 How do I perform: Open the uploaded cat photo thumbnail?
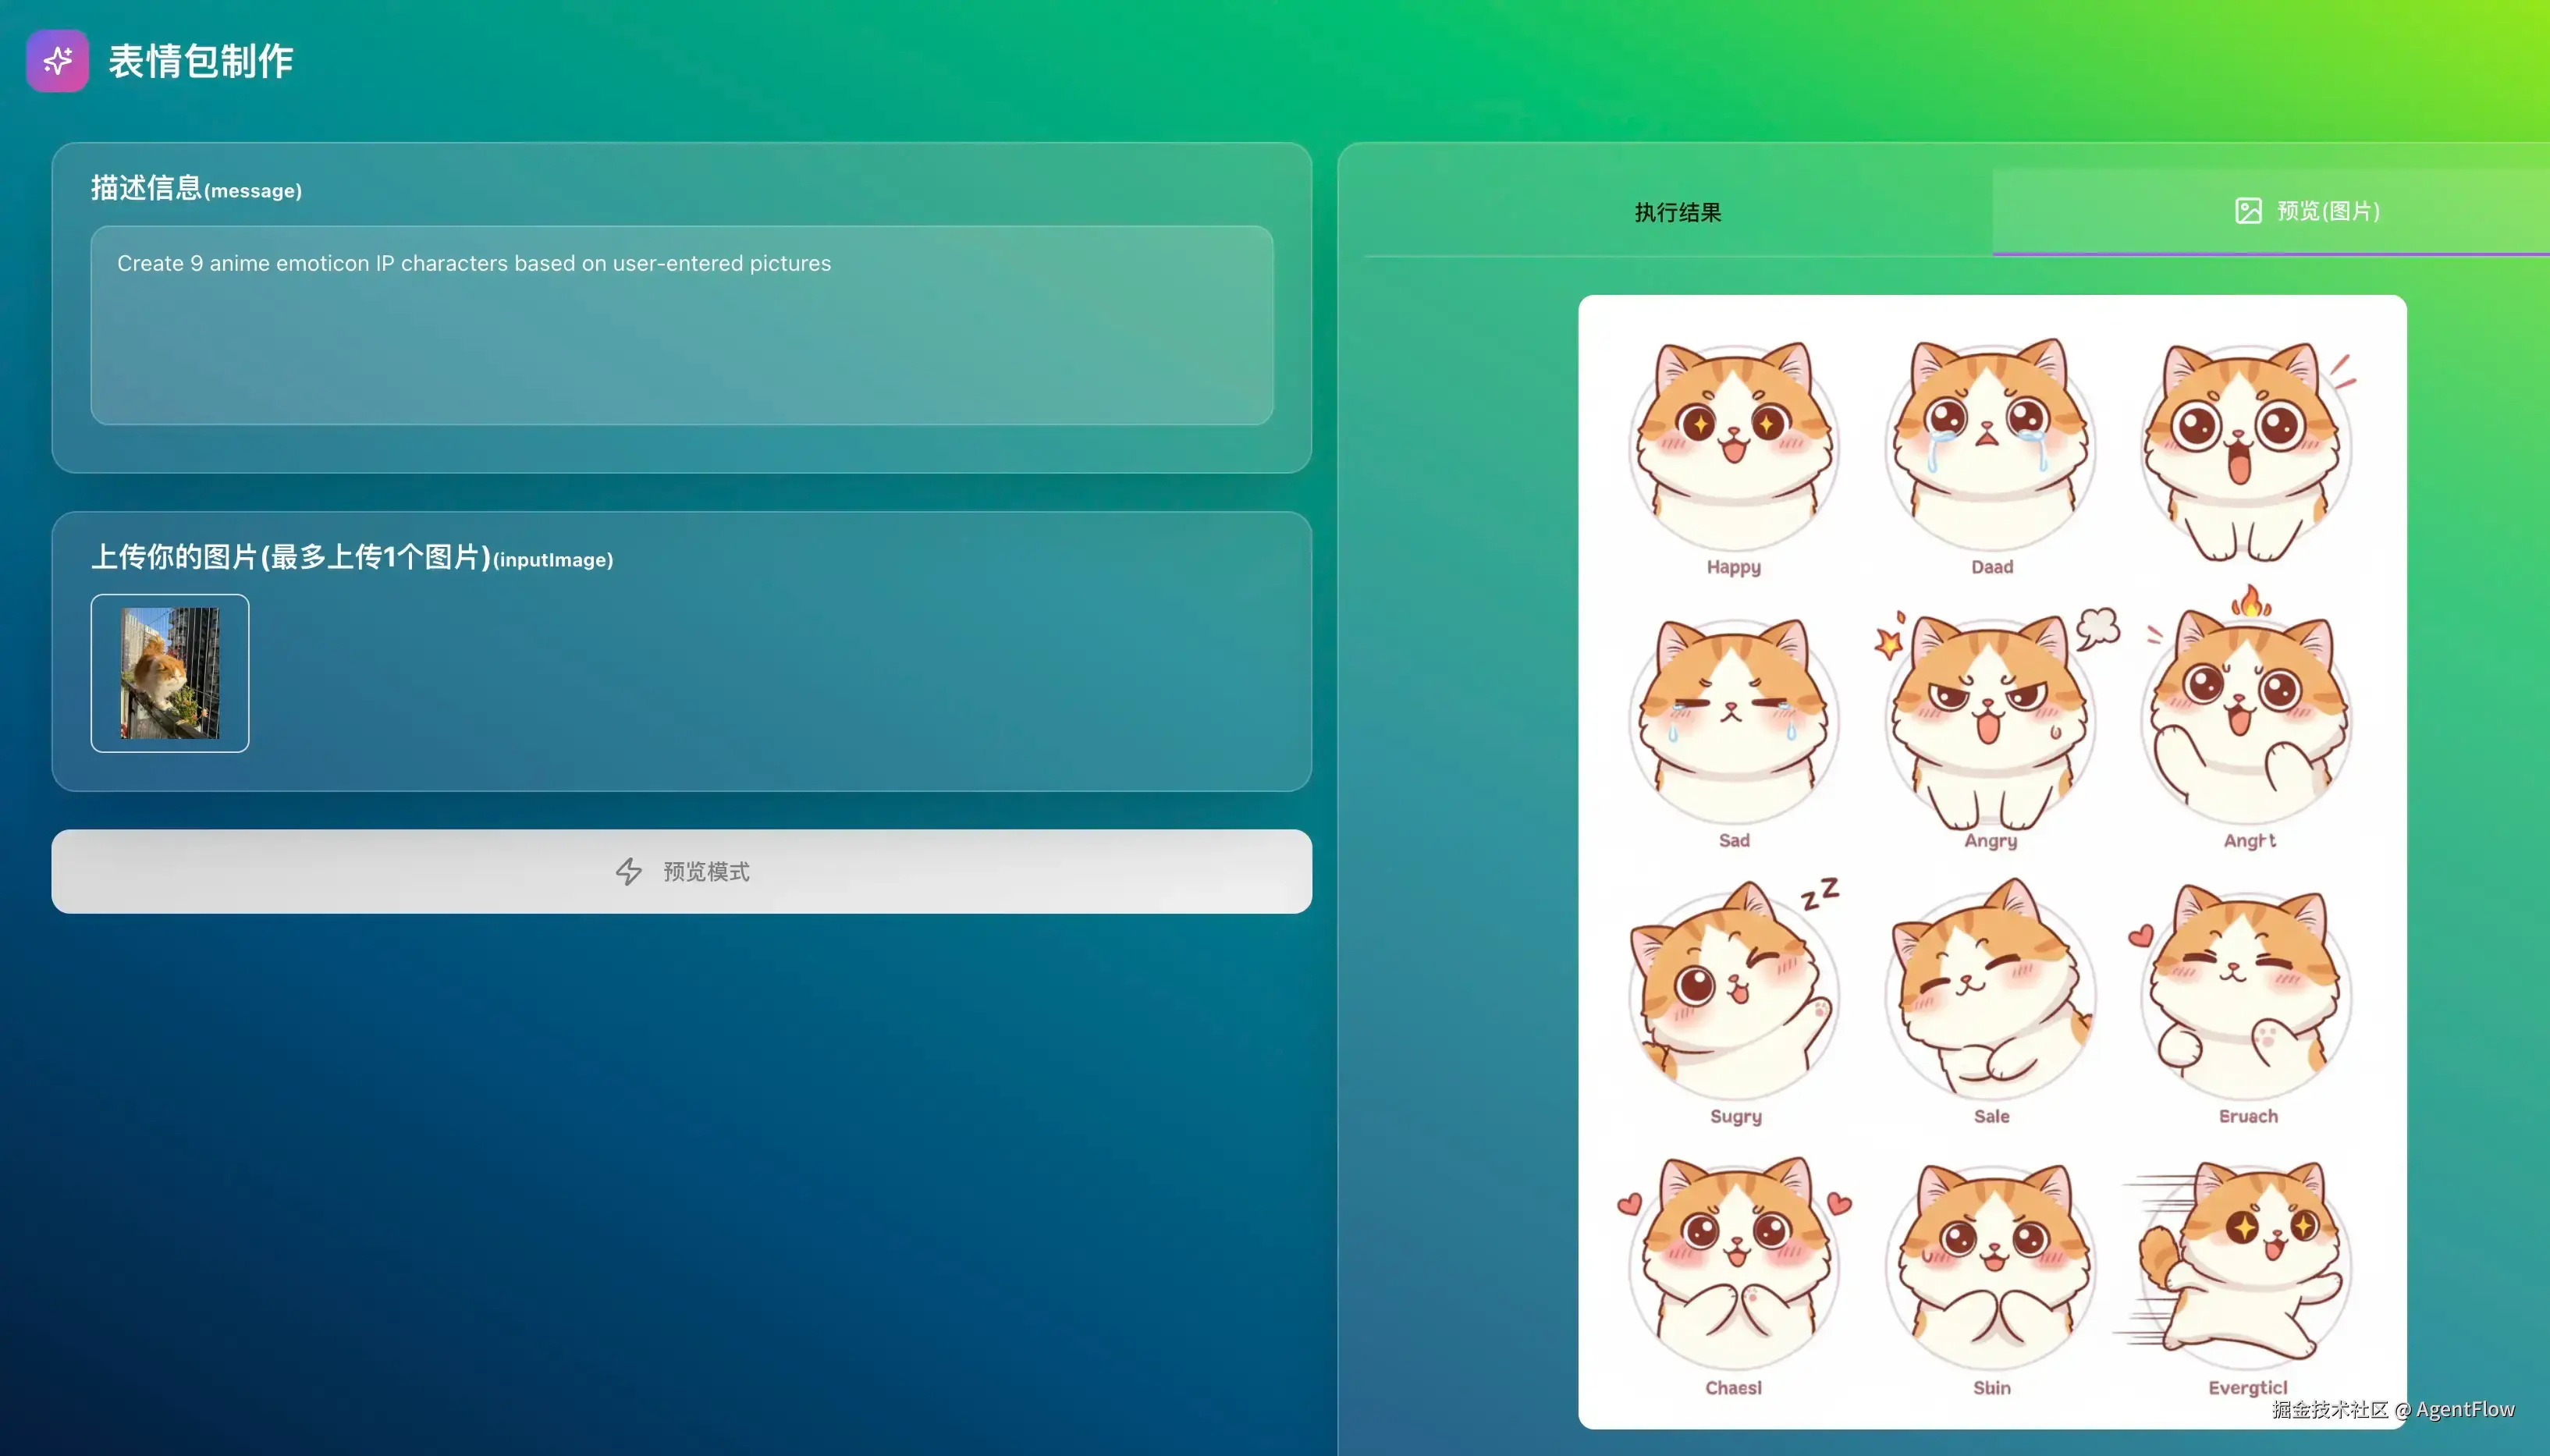point(170,673)
